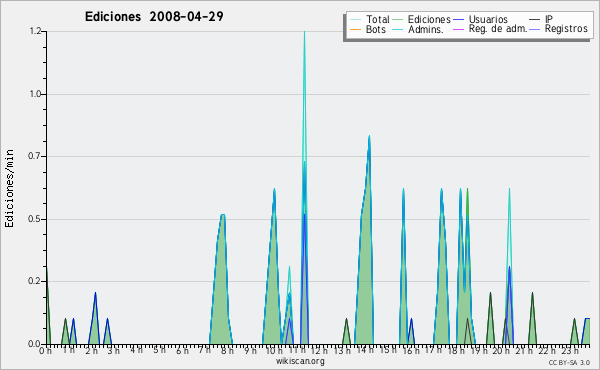Click the 'Ediciones/min' y-axis label
This screenshot has height=370, width=600.
tap(9, 188)
